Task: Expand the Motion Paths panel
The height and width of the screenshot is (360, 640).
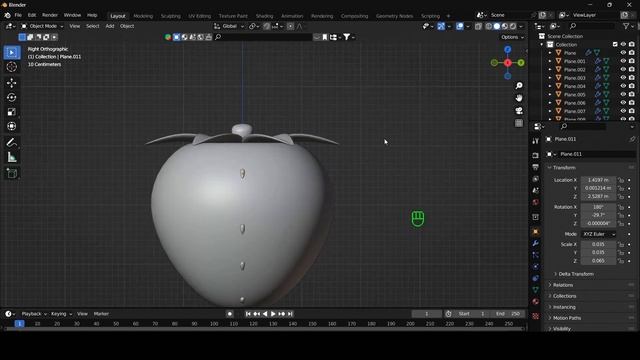Action: (x=567, y=318)
